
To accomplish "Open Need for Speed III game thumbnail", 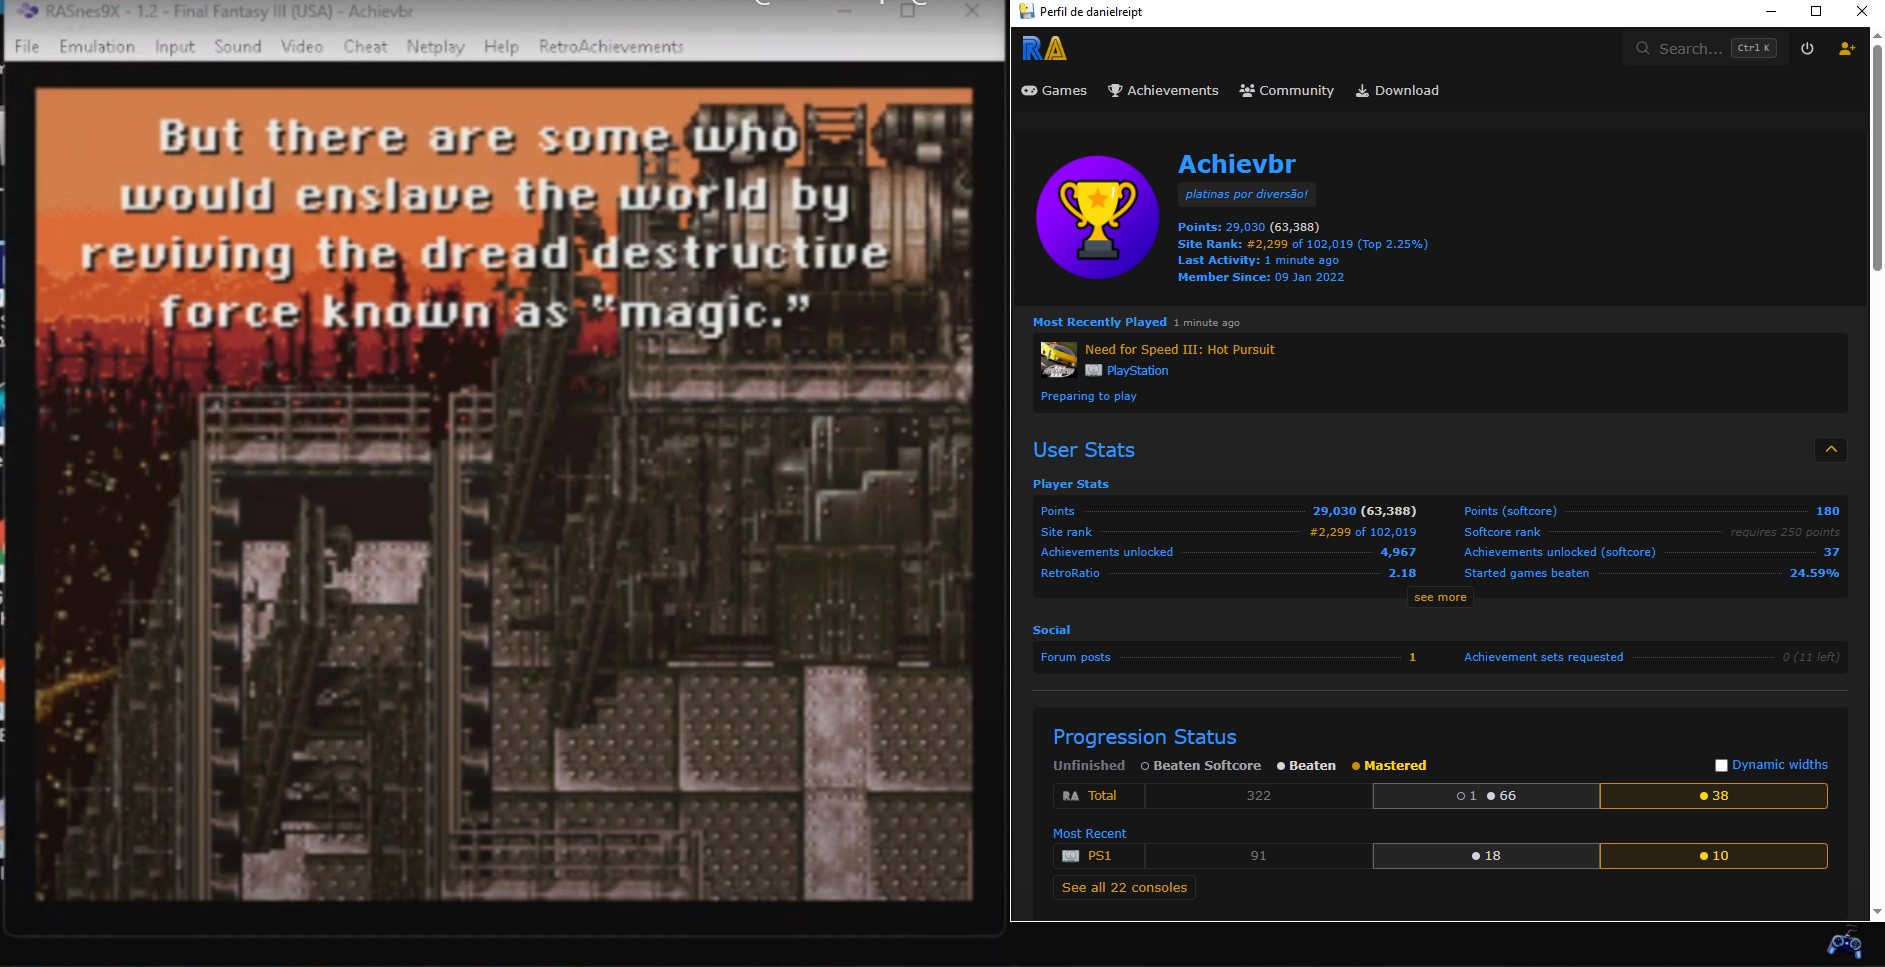I will 1058,359.
